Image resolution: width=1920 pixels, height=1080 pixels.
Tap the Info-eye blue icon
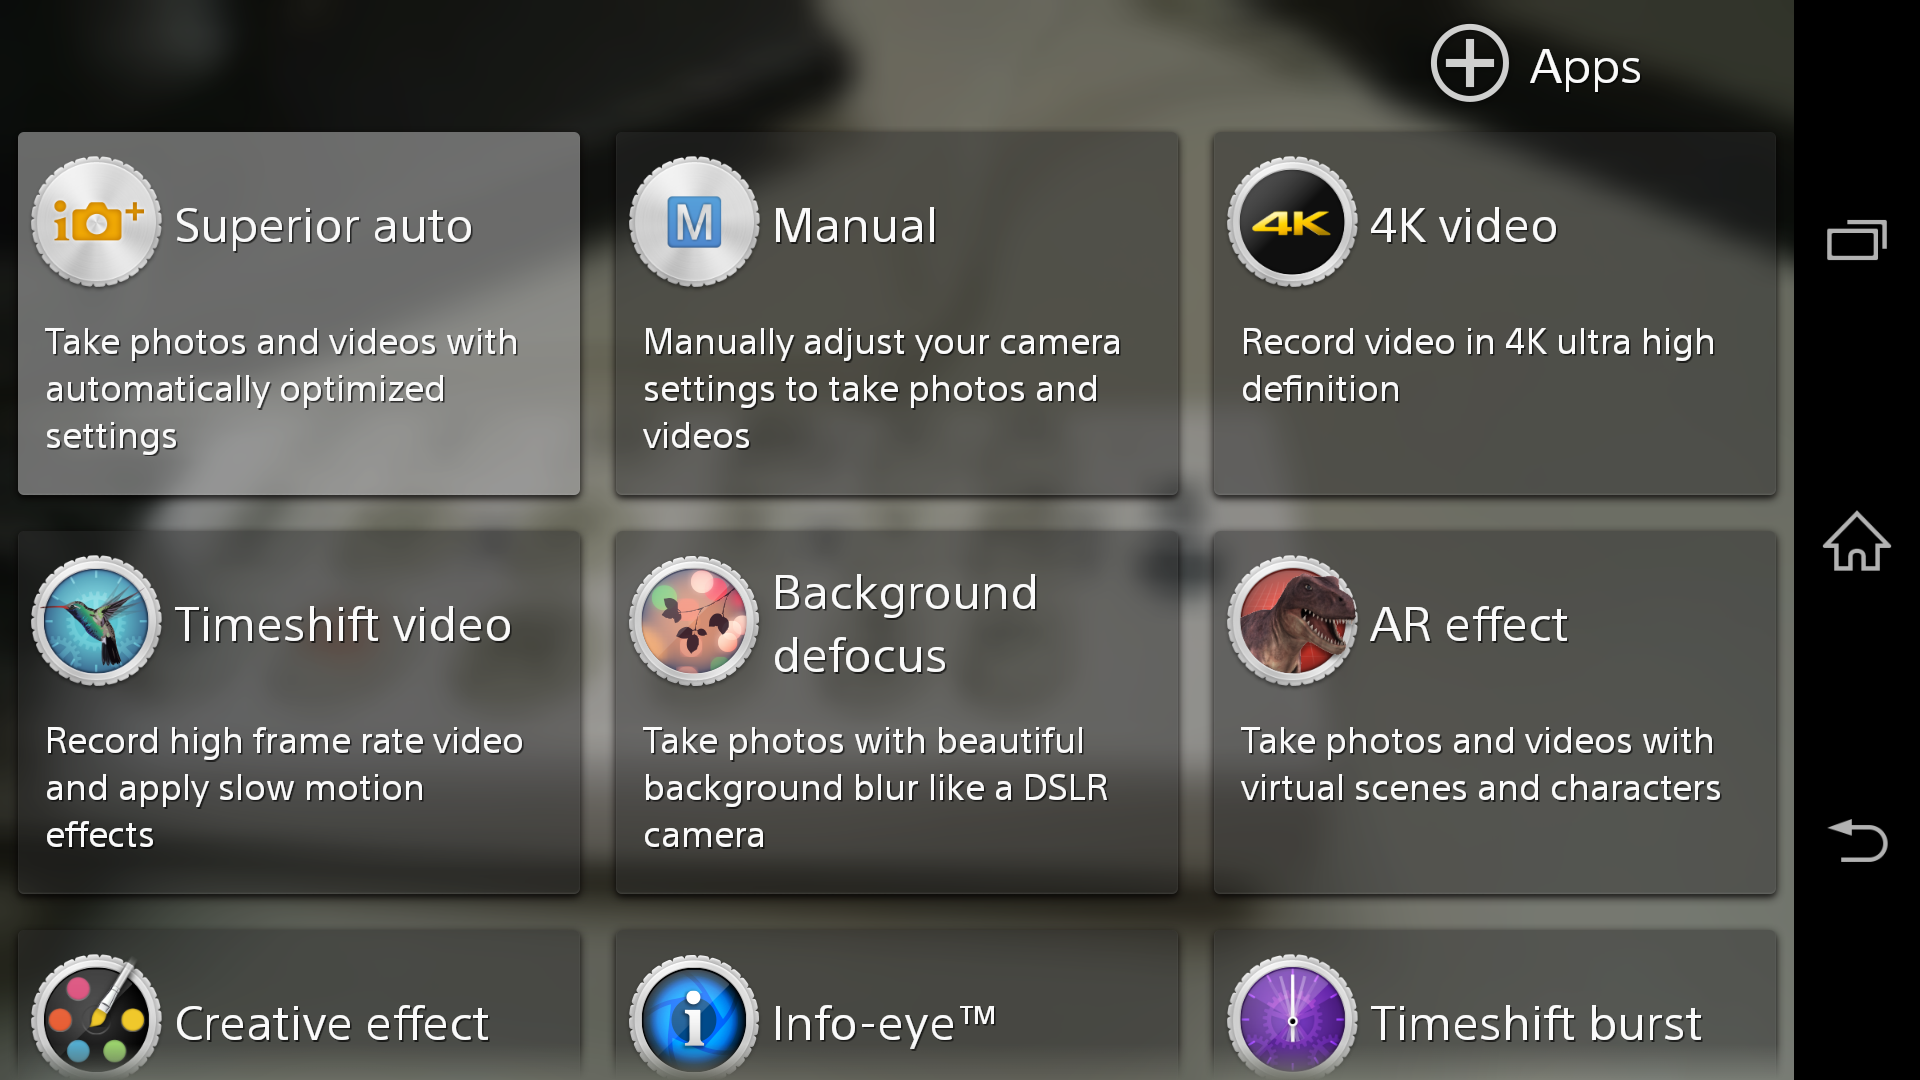pyautogui.click(x=694, y=1020)
